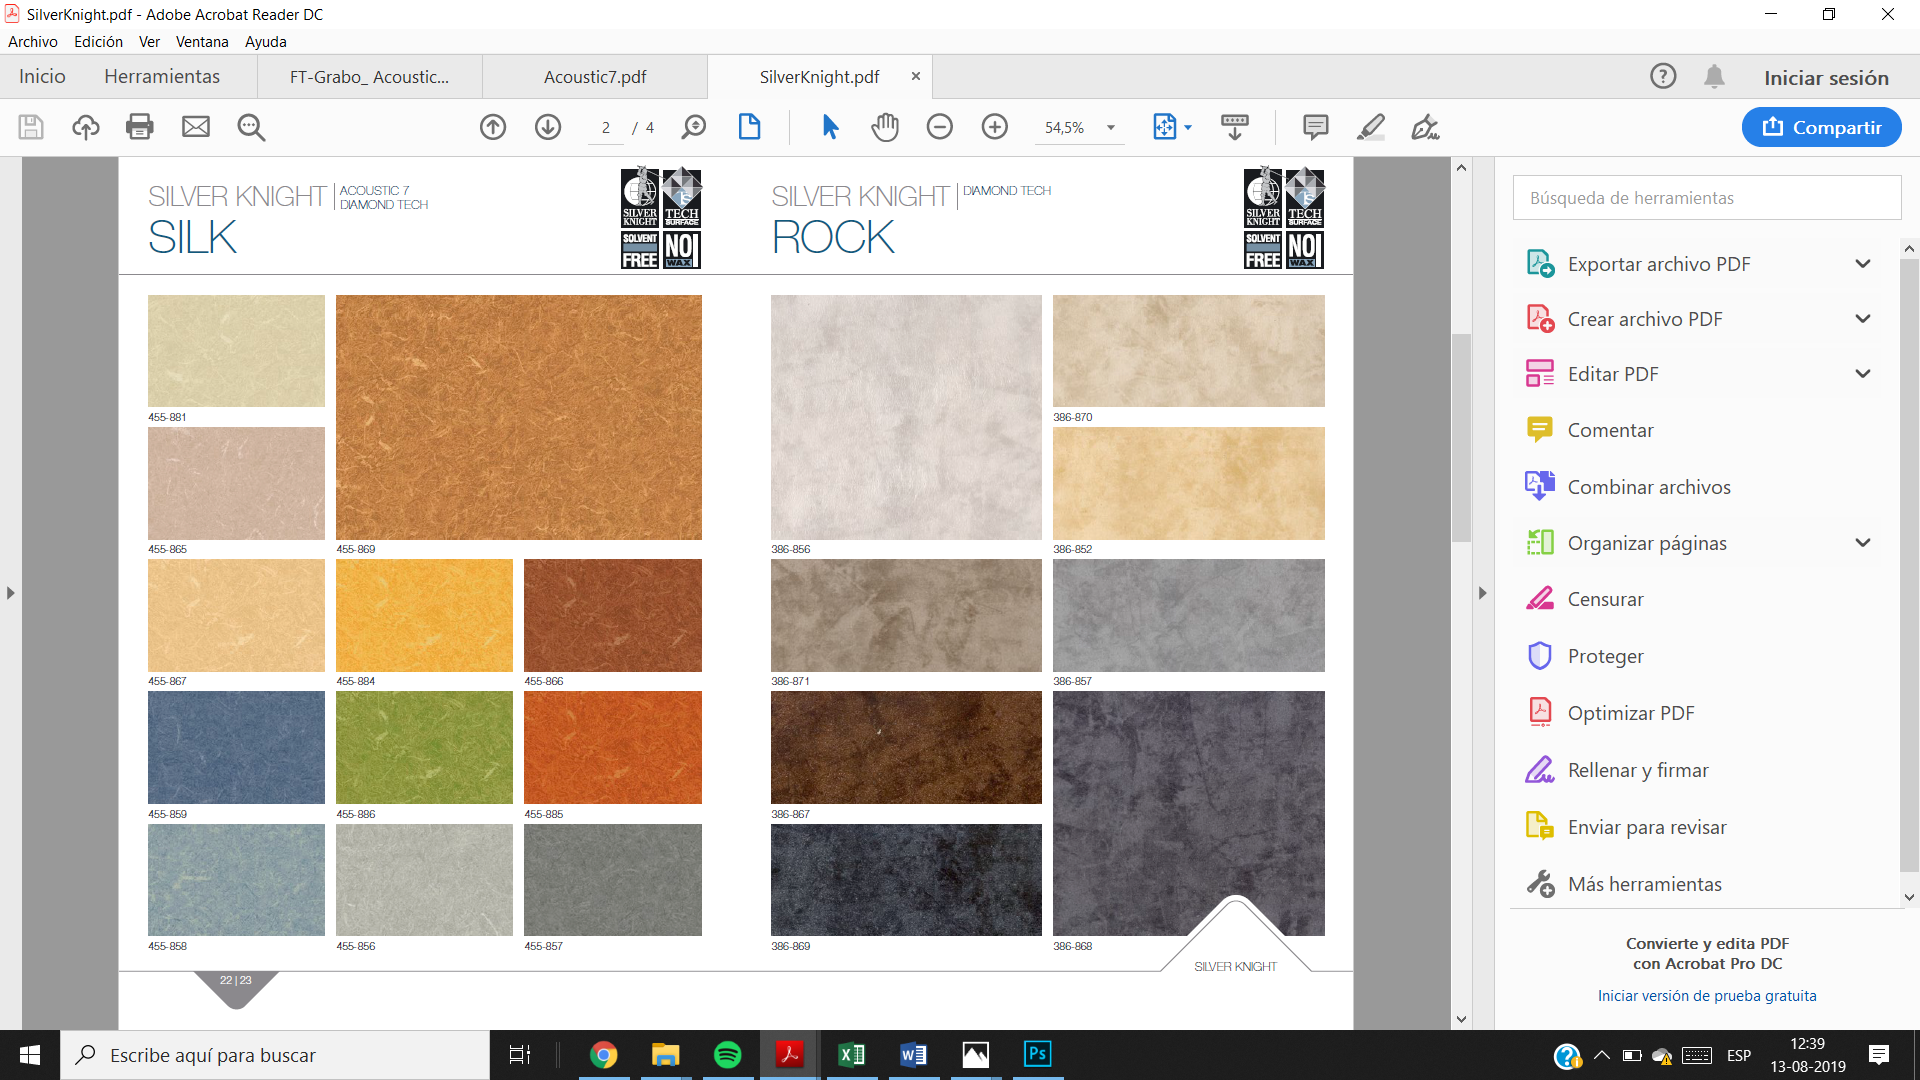Image resolution: width=1920 pixels, height=1080 pixels.
Task: Print the document with printer icon
Action: (x=140, y=127)
